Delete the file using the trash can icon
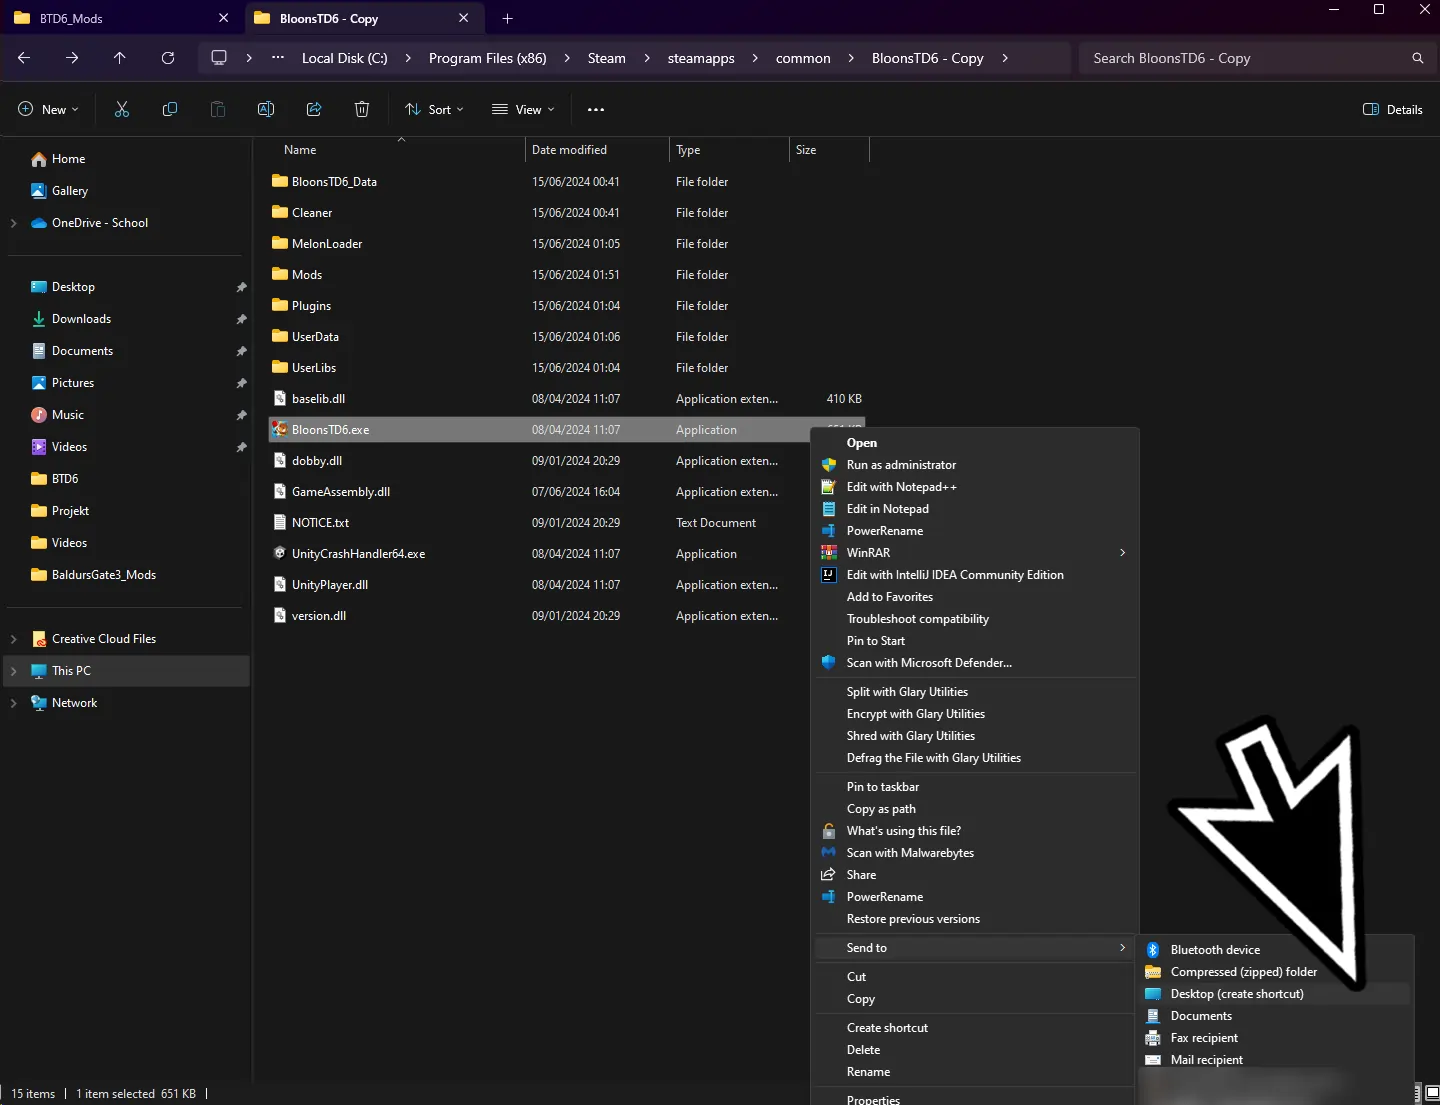This screenshot has height=1105, width=1440. 362,109
